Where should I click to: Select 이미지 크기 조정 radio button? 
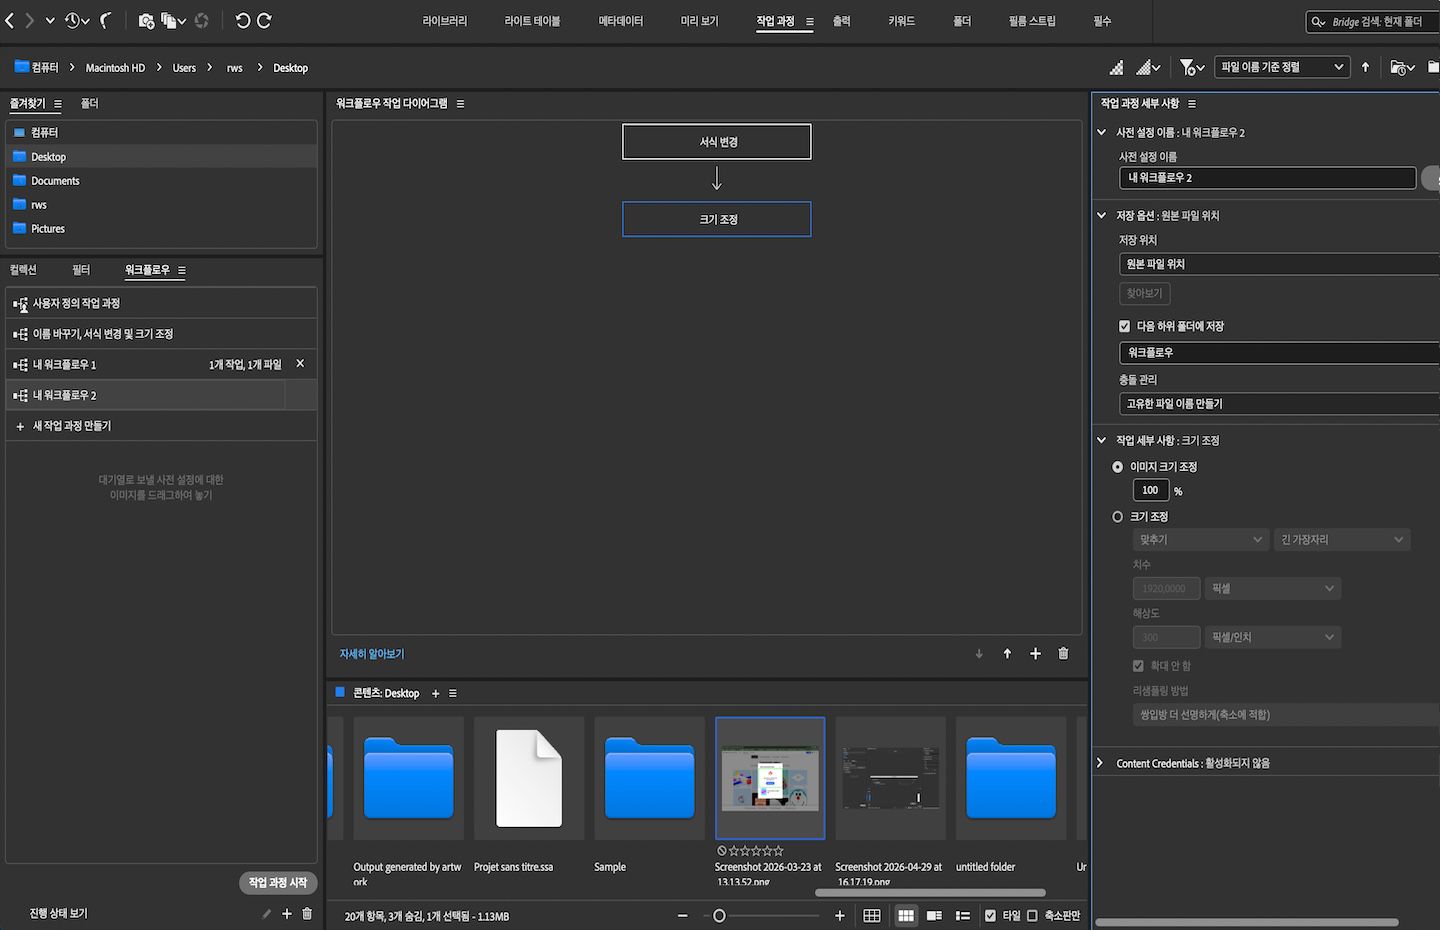pos(1117,467)
